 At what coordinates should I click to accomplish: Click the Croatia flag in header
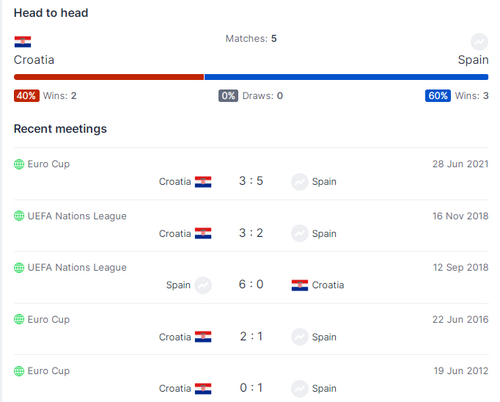click(23, 42)
